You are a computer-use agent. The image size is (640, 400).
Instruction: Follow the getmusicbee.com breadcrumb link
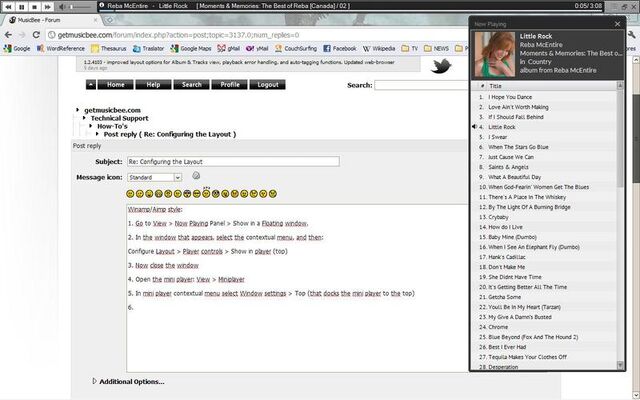click(x=112, y=110)
